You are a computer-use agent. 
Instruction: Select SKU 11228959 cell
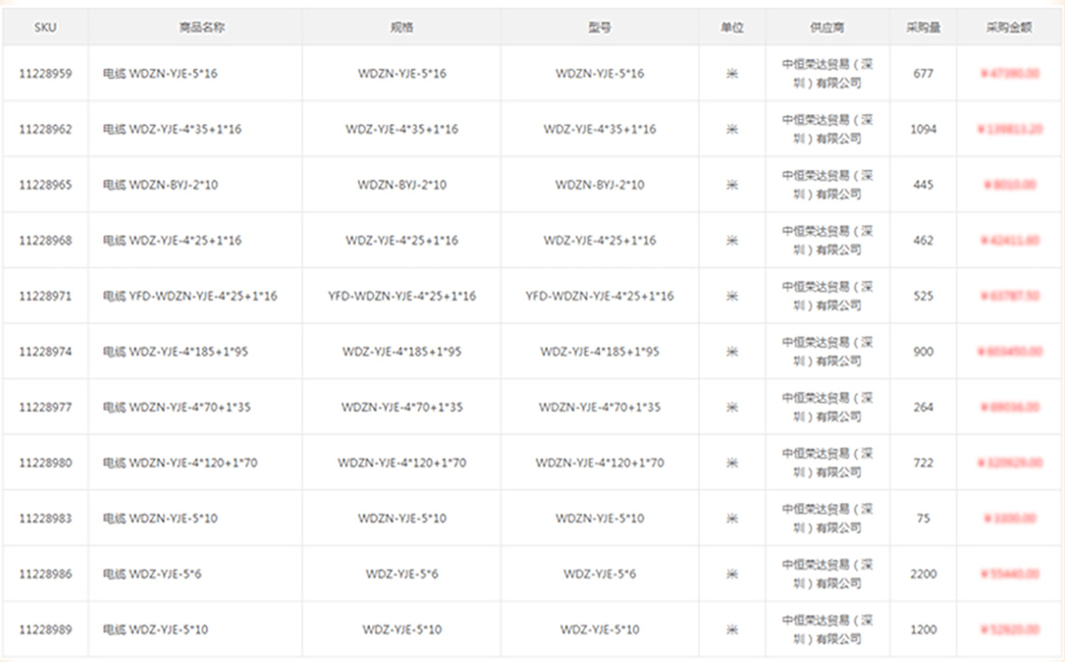click(x=46, y=73)
